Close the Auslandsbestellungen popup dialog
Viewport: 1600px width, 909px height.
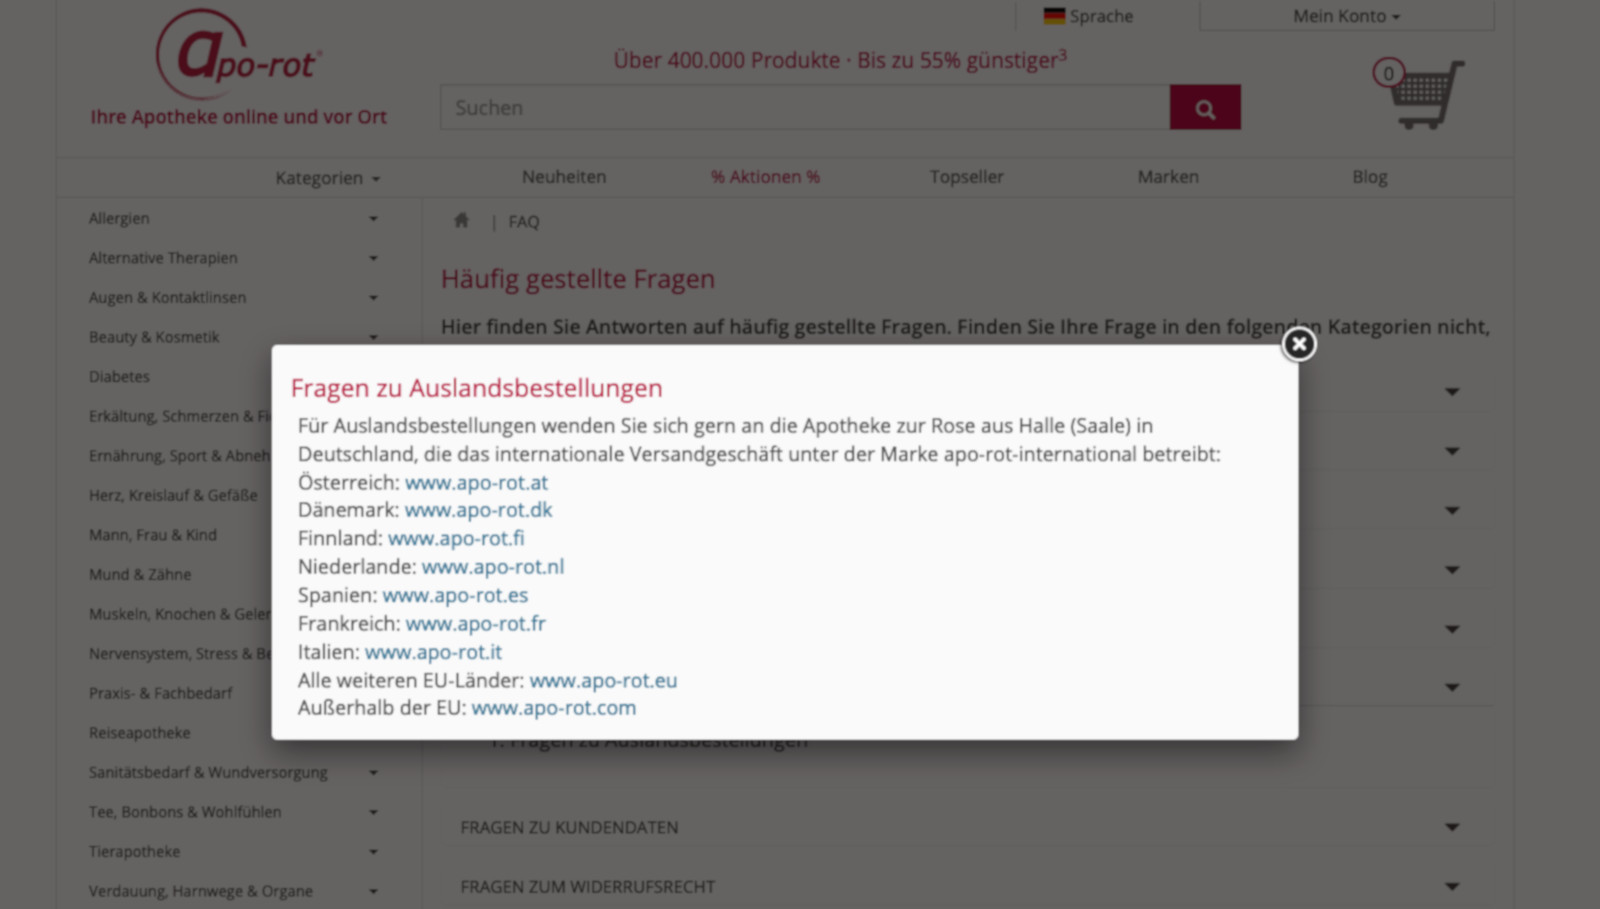tap(1298, 344)
